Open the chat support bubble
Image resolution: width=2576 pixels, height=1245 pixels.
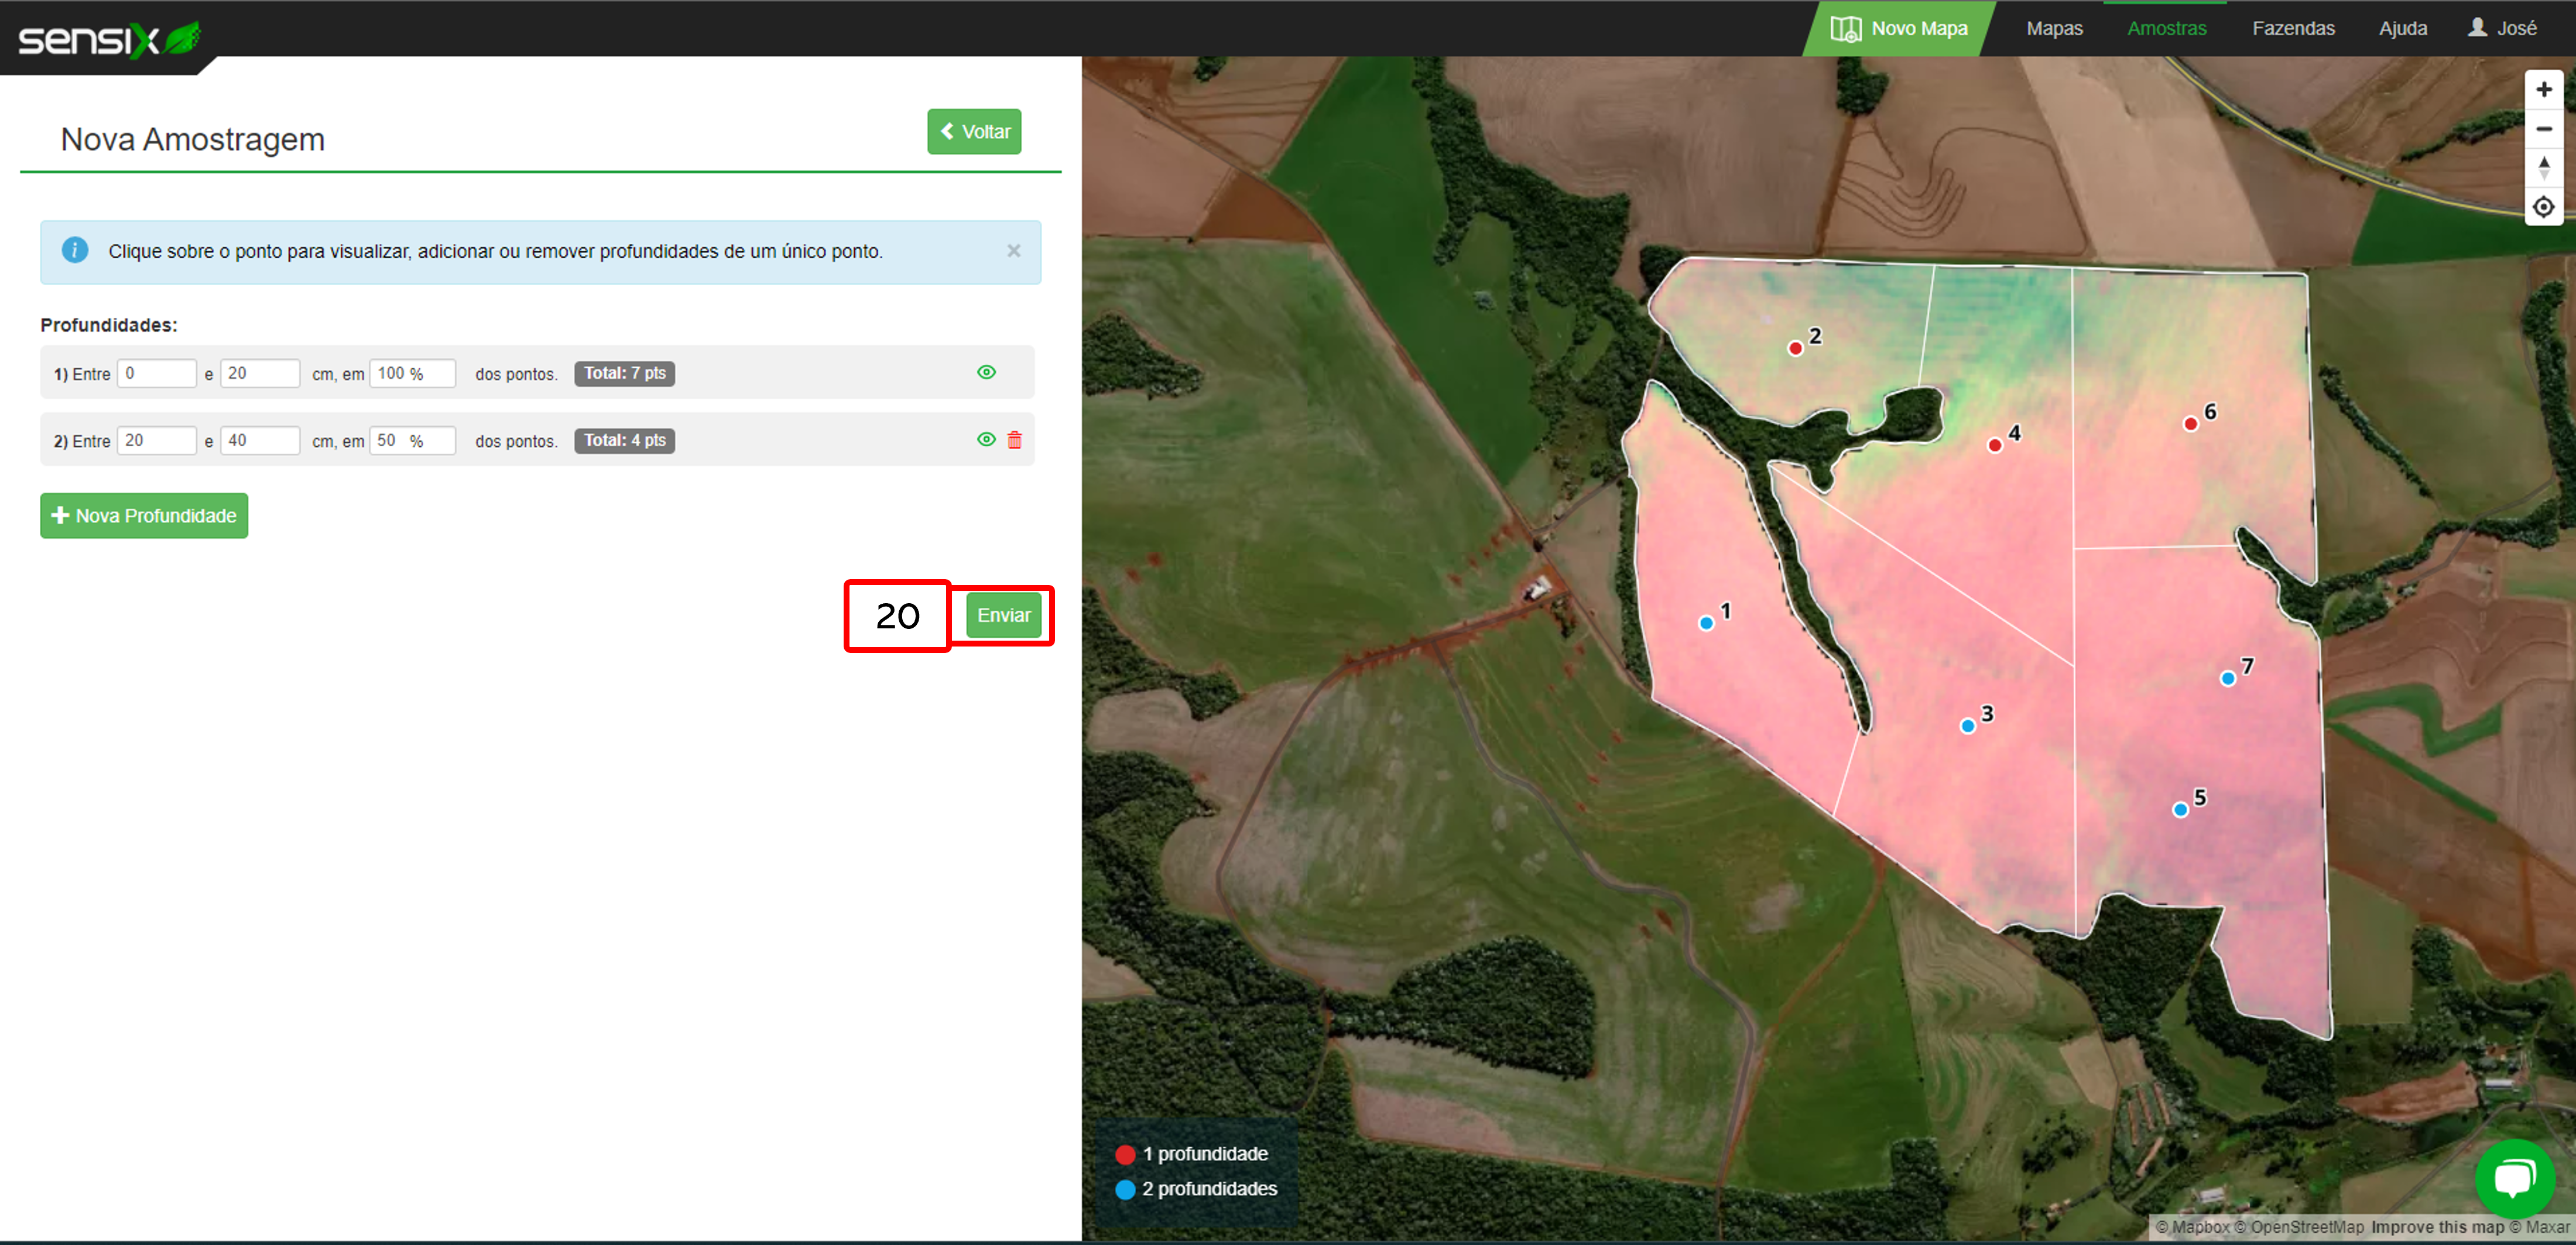[2514, 1178]
